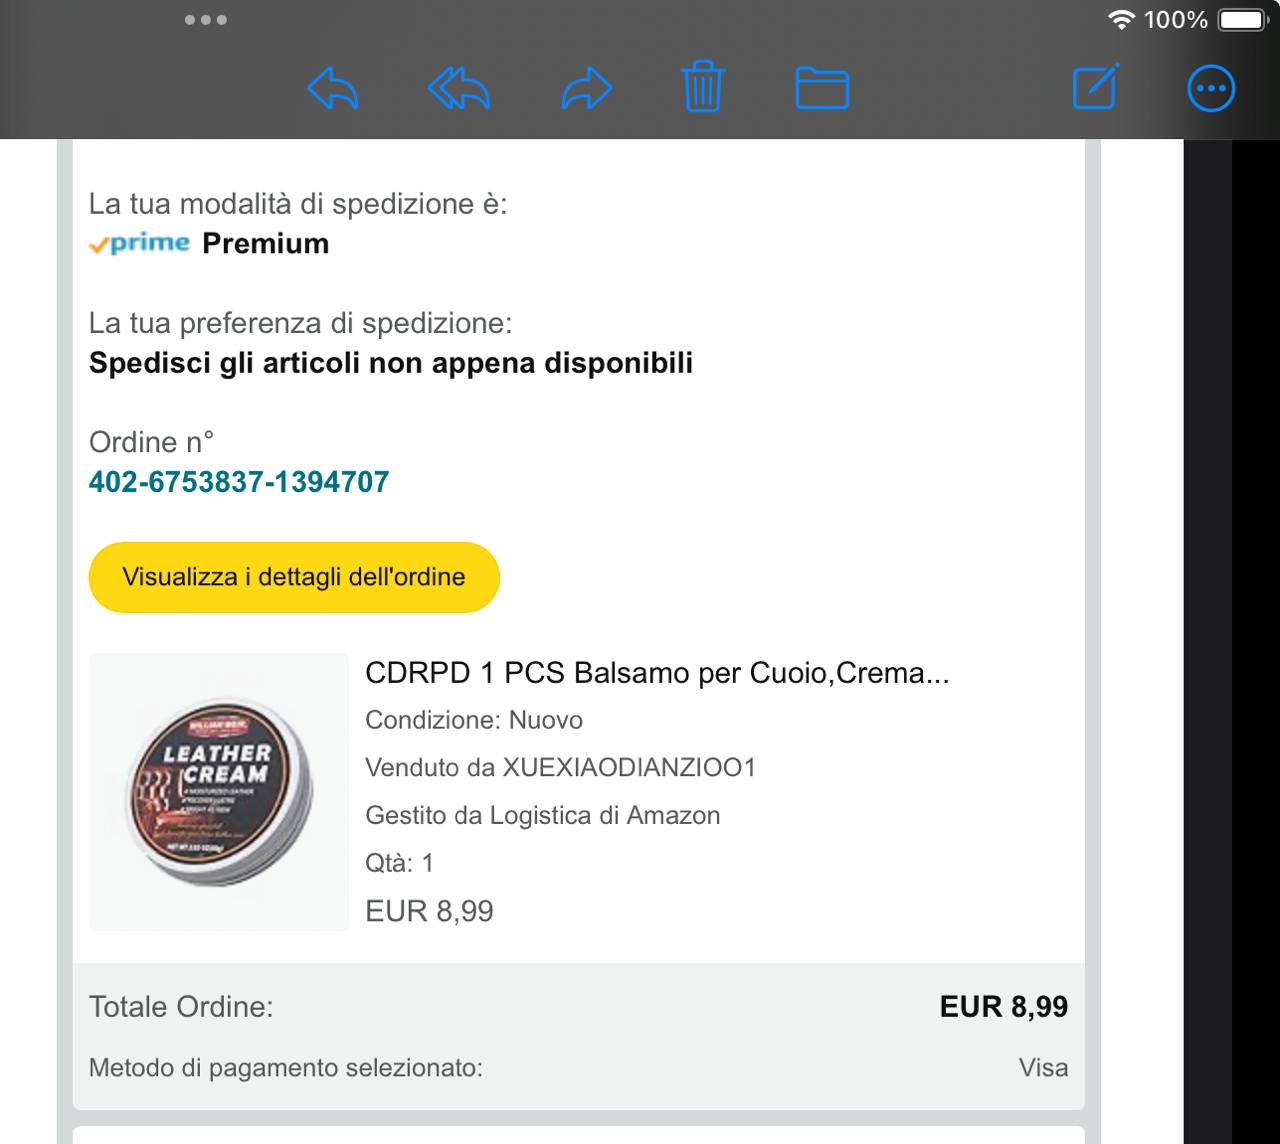Tap the Totale Ordine EUR 8,99 amount
The height and width of the screenshot is (1144, 1280).
[1004, 1006]
